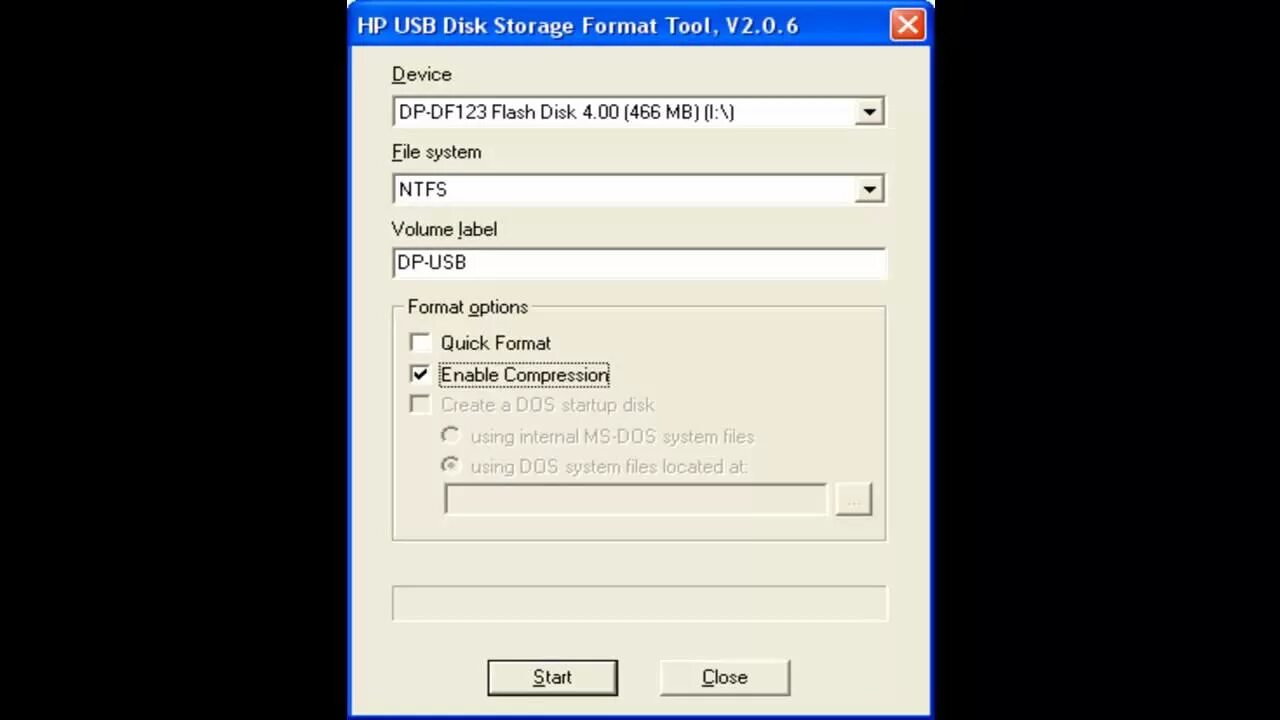Image resolution: width=1280 pixels, height=720 pixels.
Task: Close the window using the red X
Action: click(907, 25)
